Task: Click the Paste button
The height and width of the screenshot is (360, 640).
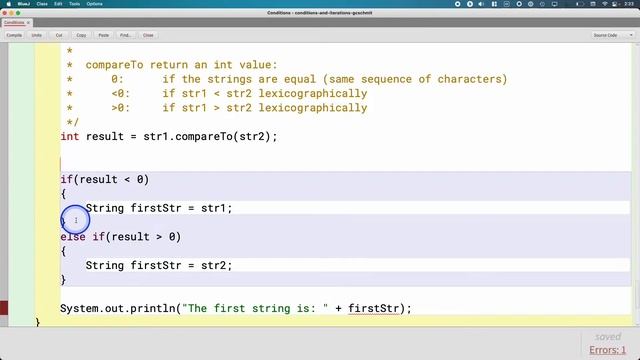Action: (104, 36)
